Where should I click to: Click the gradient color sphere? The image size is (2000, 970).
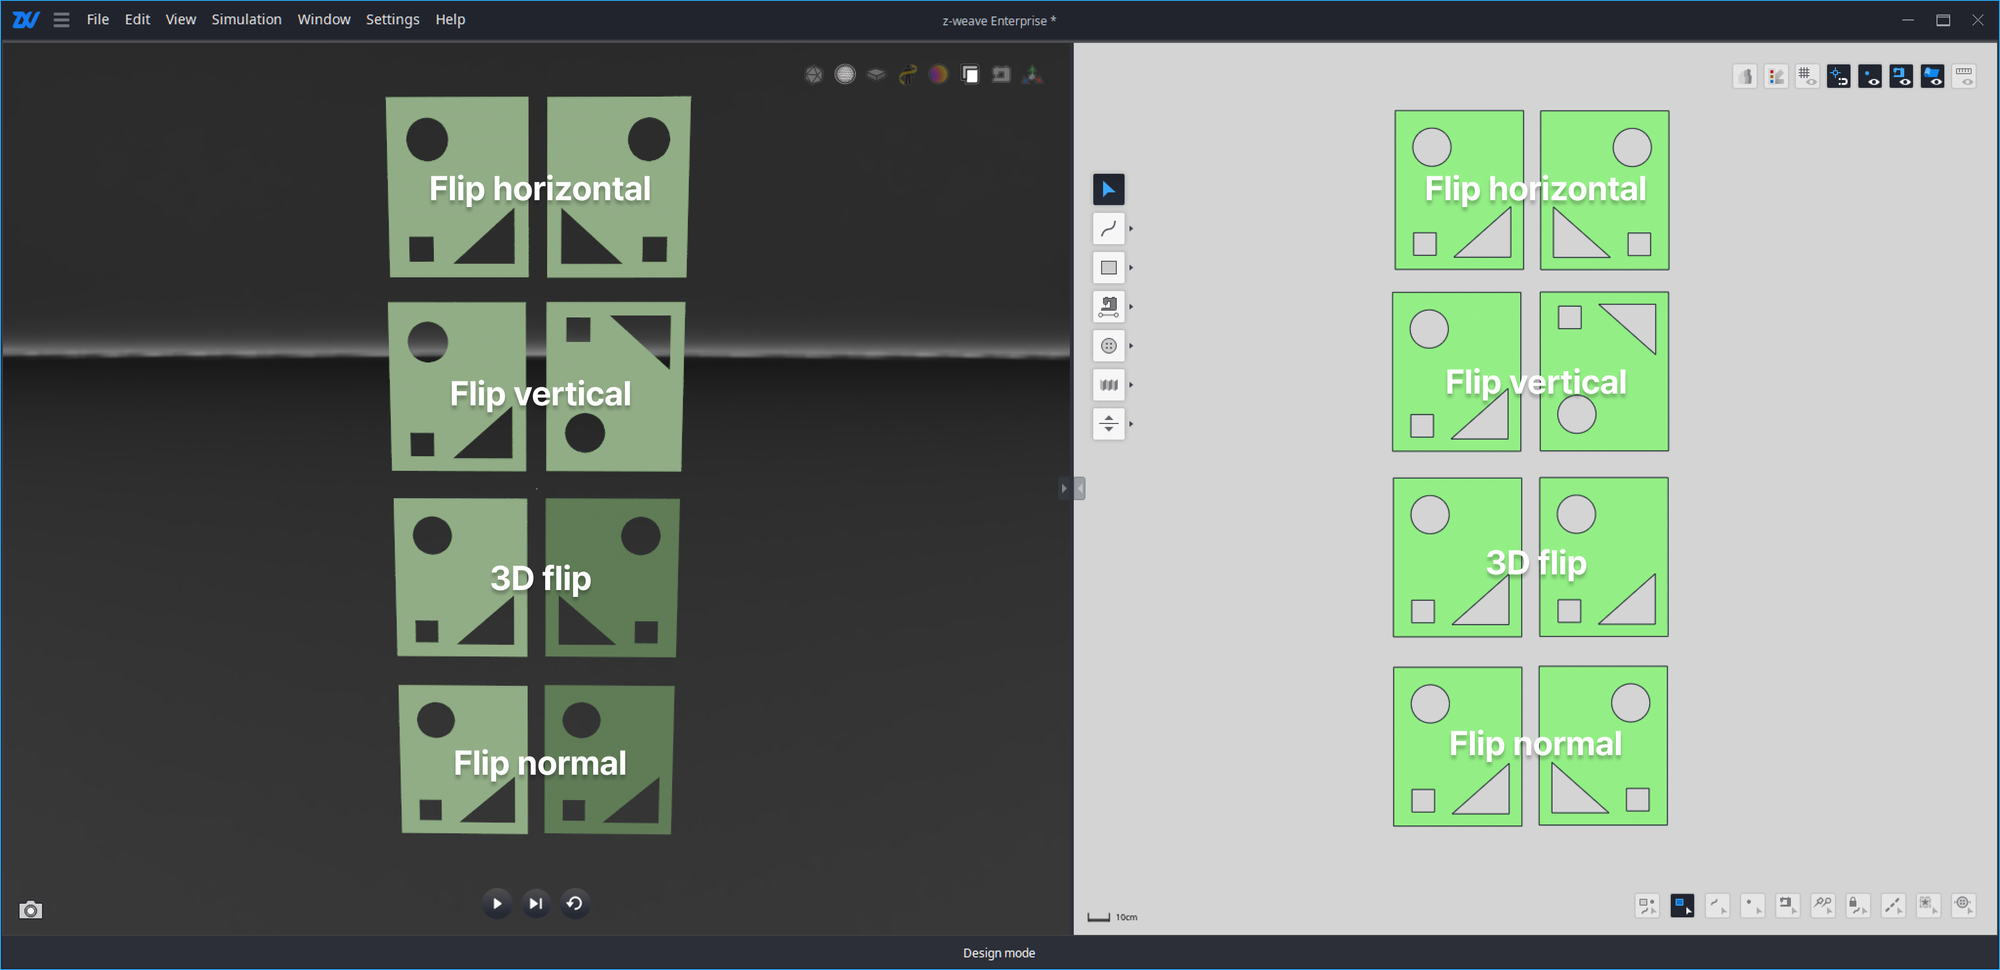pyautogui.click(x=938, y=75)
